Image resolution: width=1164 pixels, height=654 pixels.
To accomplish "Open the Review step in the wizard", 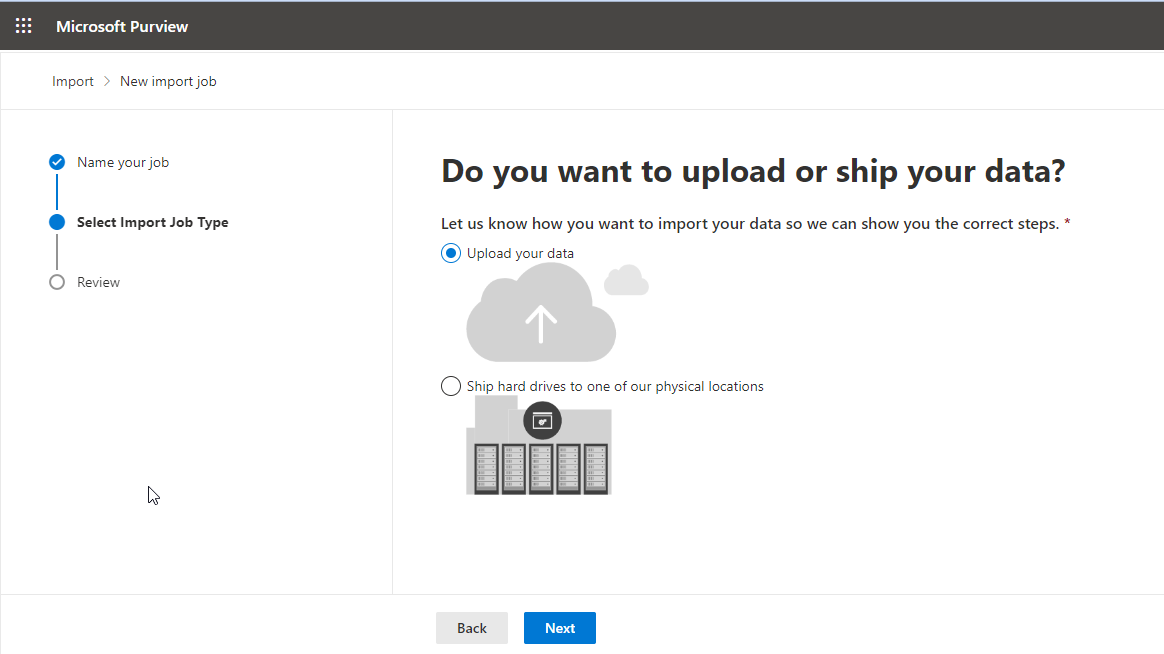I will (x=98, y=282).
